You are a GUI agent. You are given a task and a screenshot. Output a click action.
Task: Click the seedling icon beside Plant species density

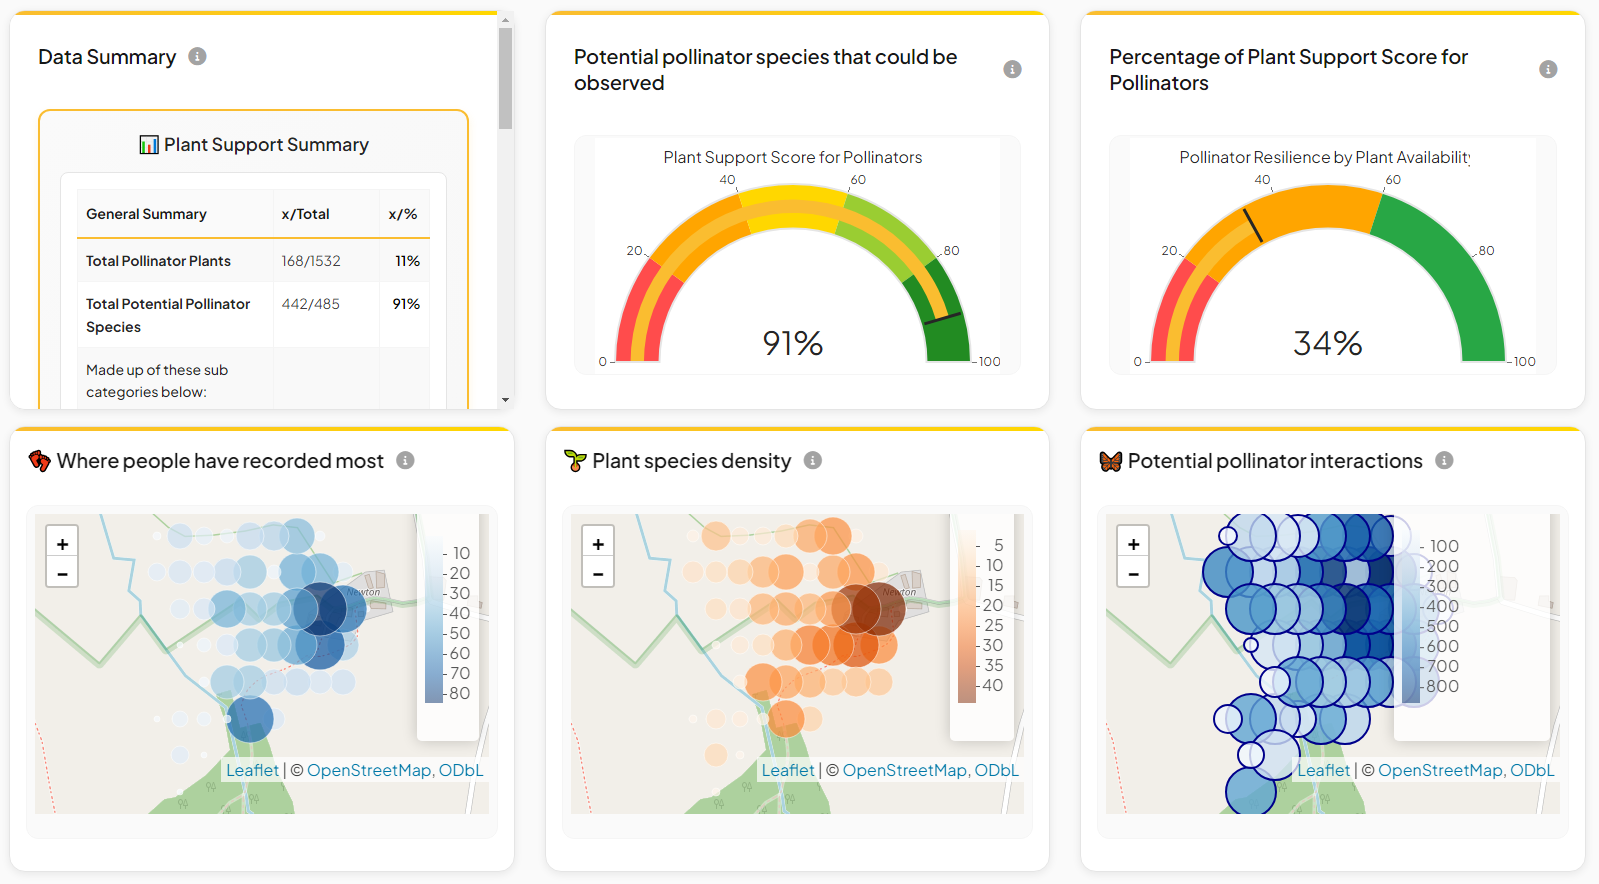pos(575,461)
